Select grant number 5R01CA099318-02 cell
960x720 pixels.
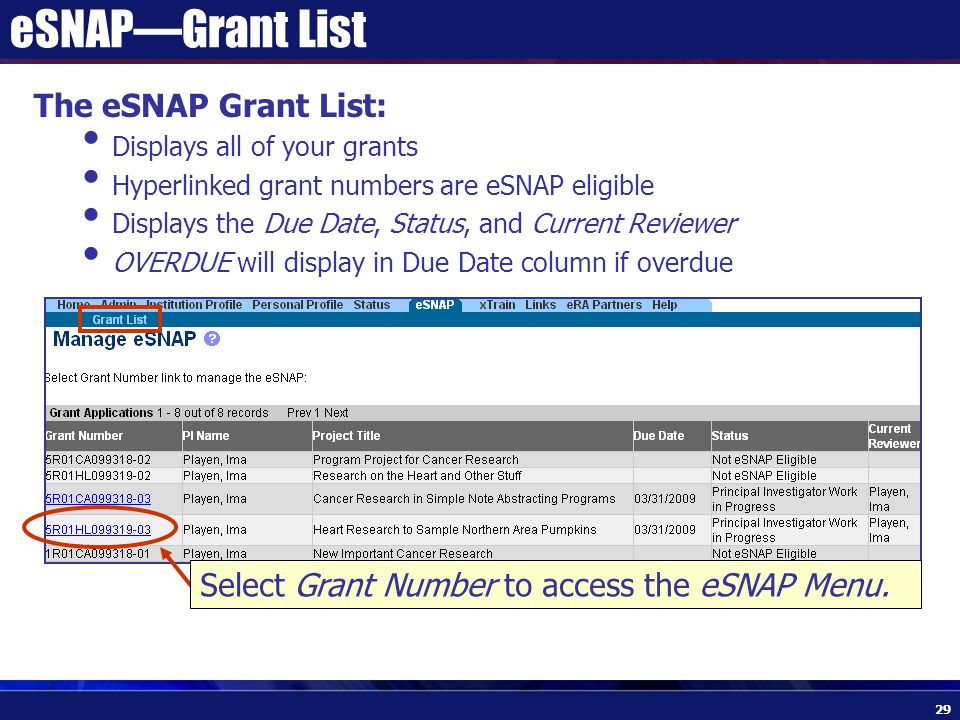coord(98,460)
